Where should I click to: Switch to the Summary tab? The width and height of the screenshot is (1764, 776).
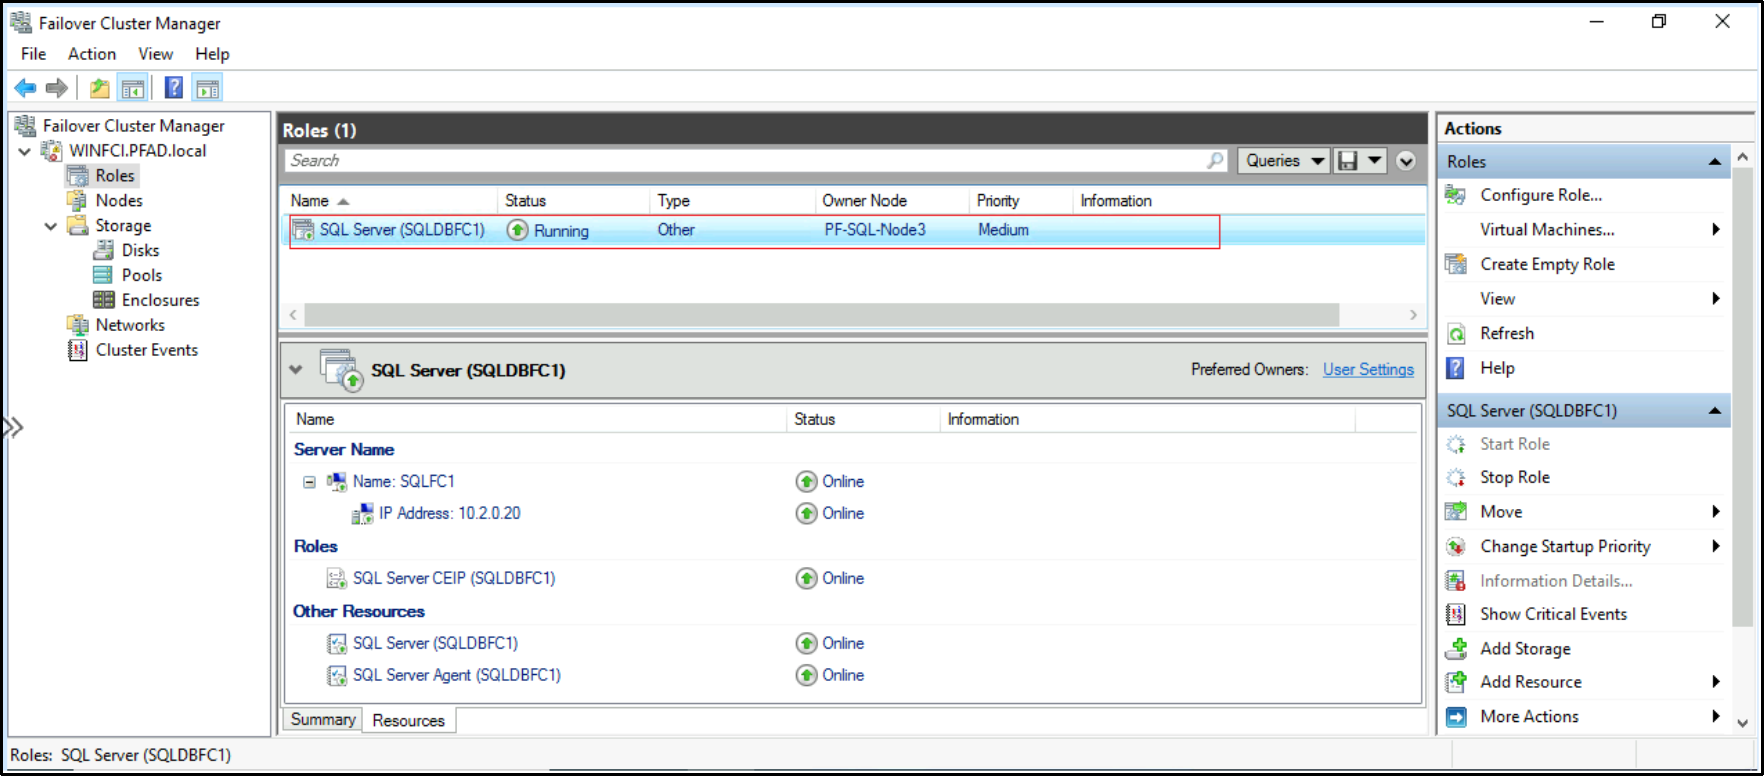tap(322, 720)
